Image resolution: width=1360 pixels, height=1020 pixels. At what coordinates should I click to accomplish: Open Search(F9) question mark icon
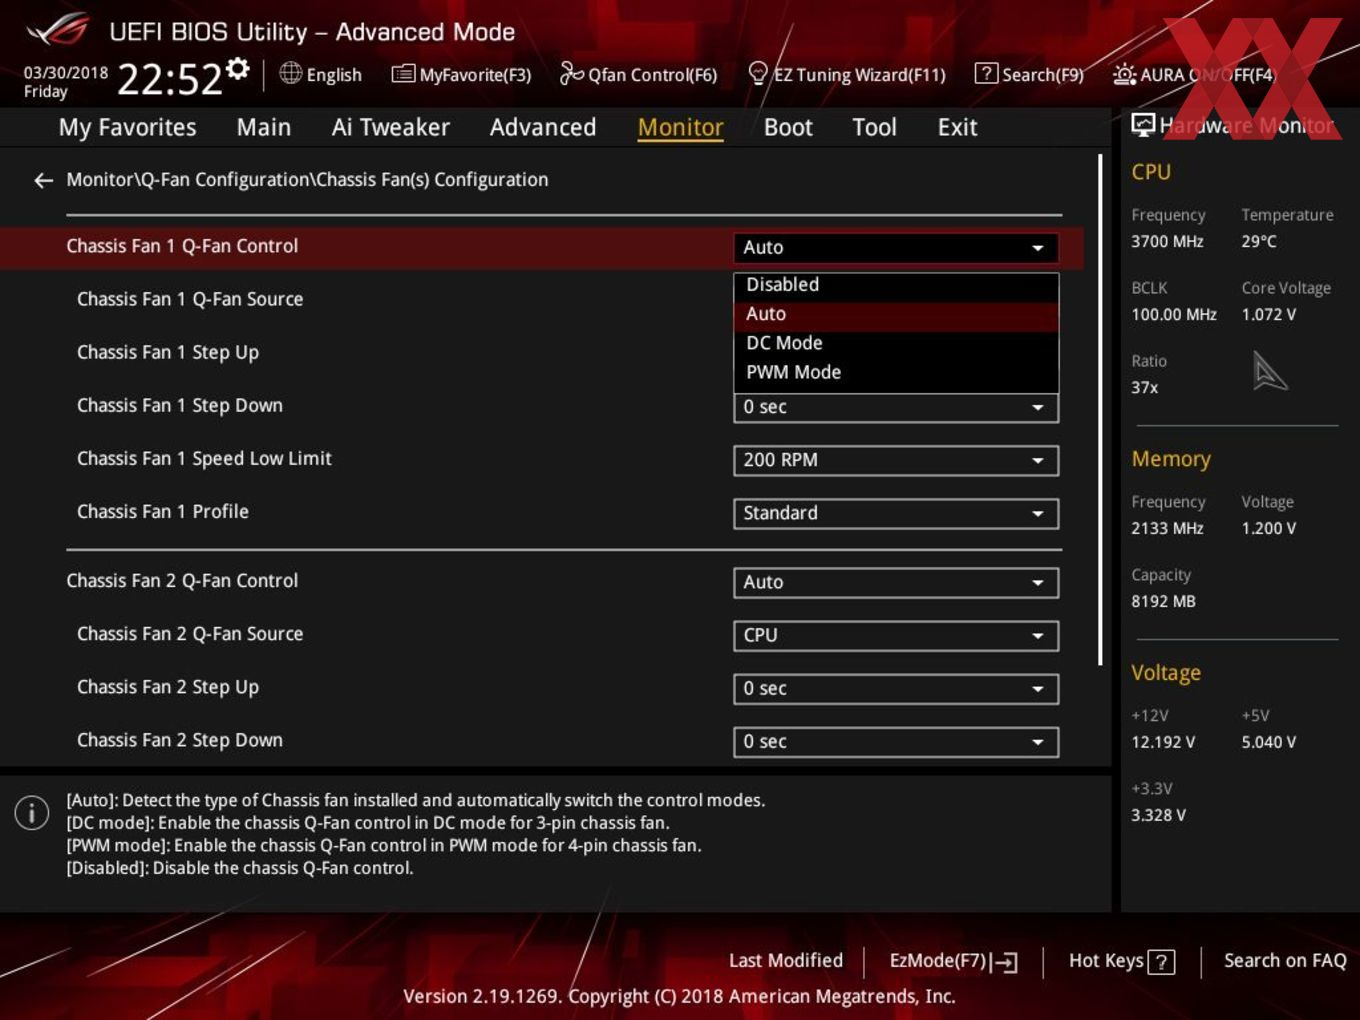[986, 74]
